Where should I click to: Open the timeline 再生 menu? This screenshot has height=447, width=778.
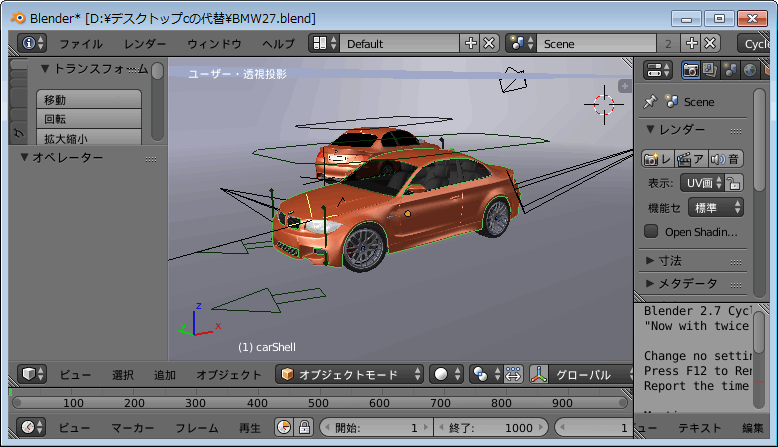tap(250, 428)
